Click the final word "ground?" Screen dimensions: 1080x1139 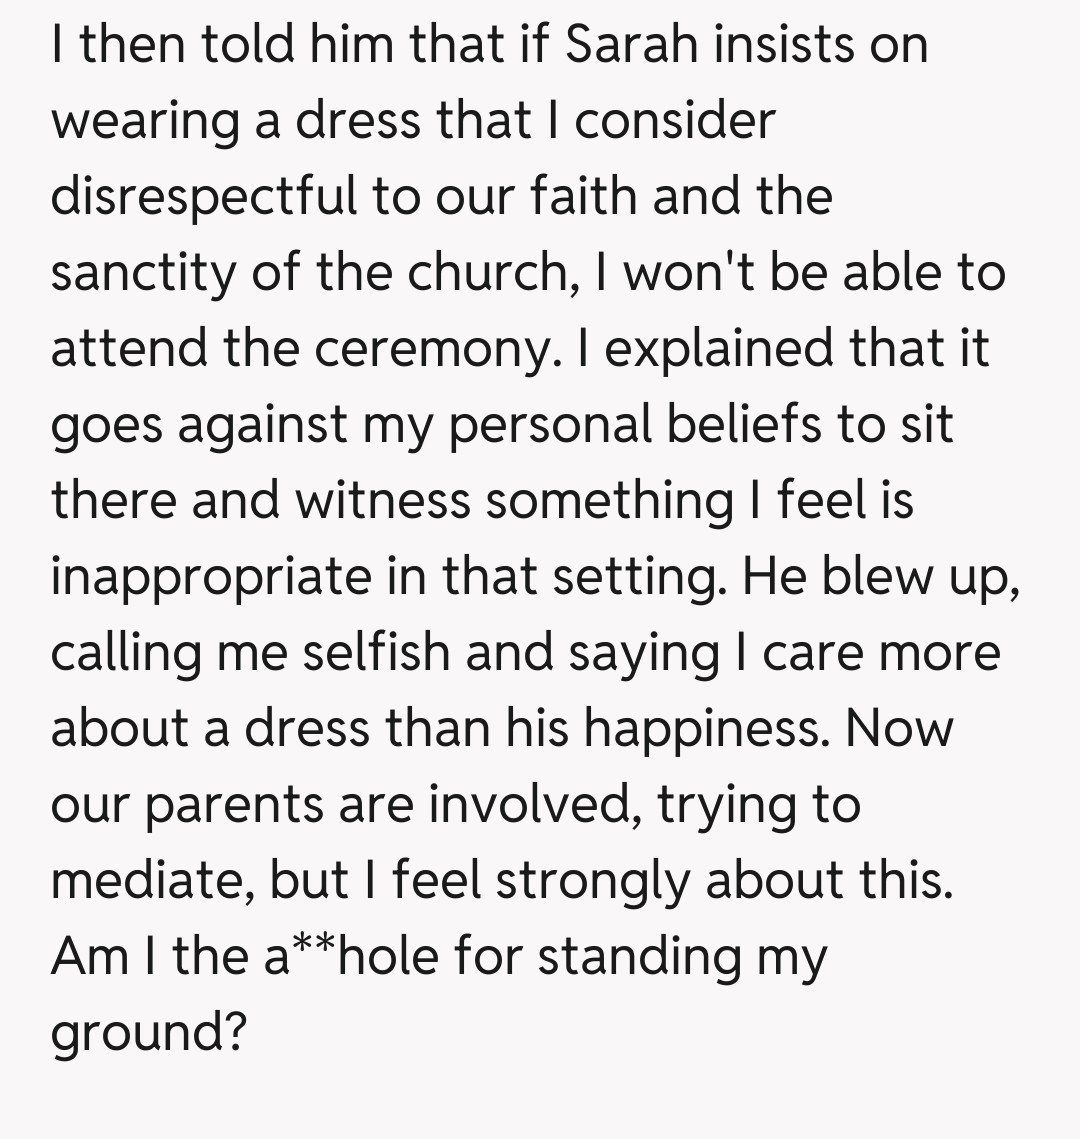(x=148, y=1032)
